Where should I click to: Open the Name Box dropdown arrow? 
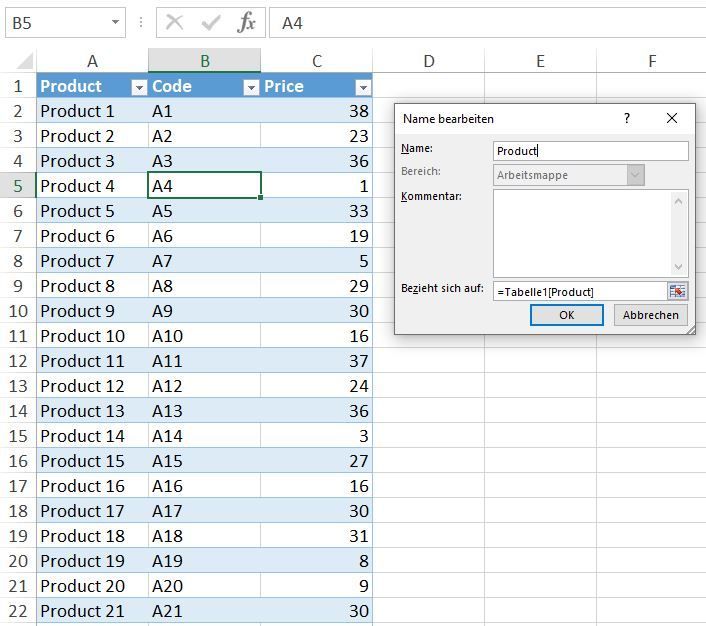click(x=115, y=22)
